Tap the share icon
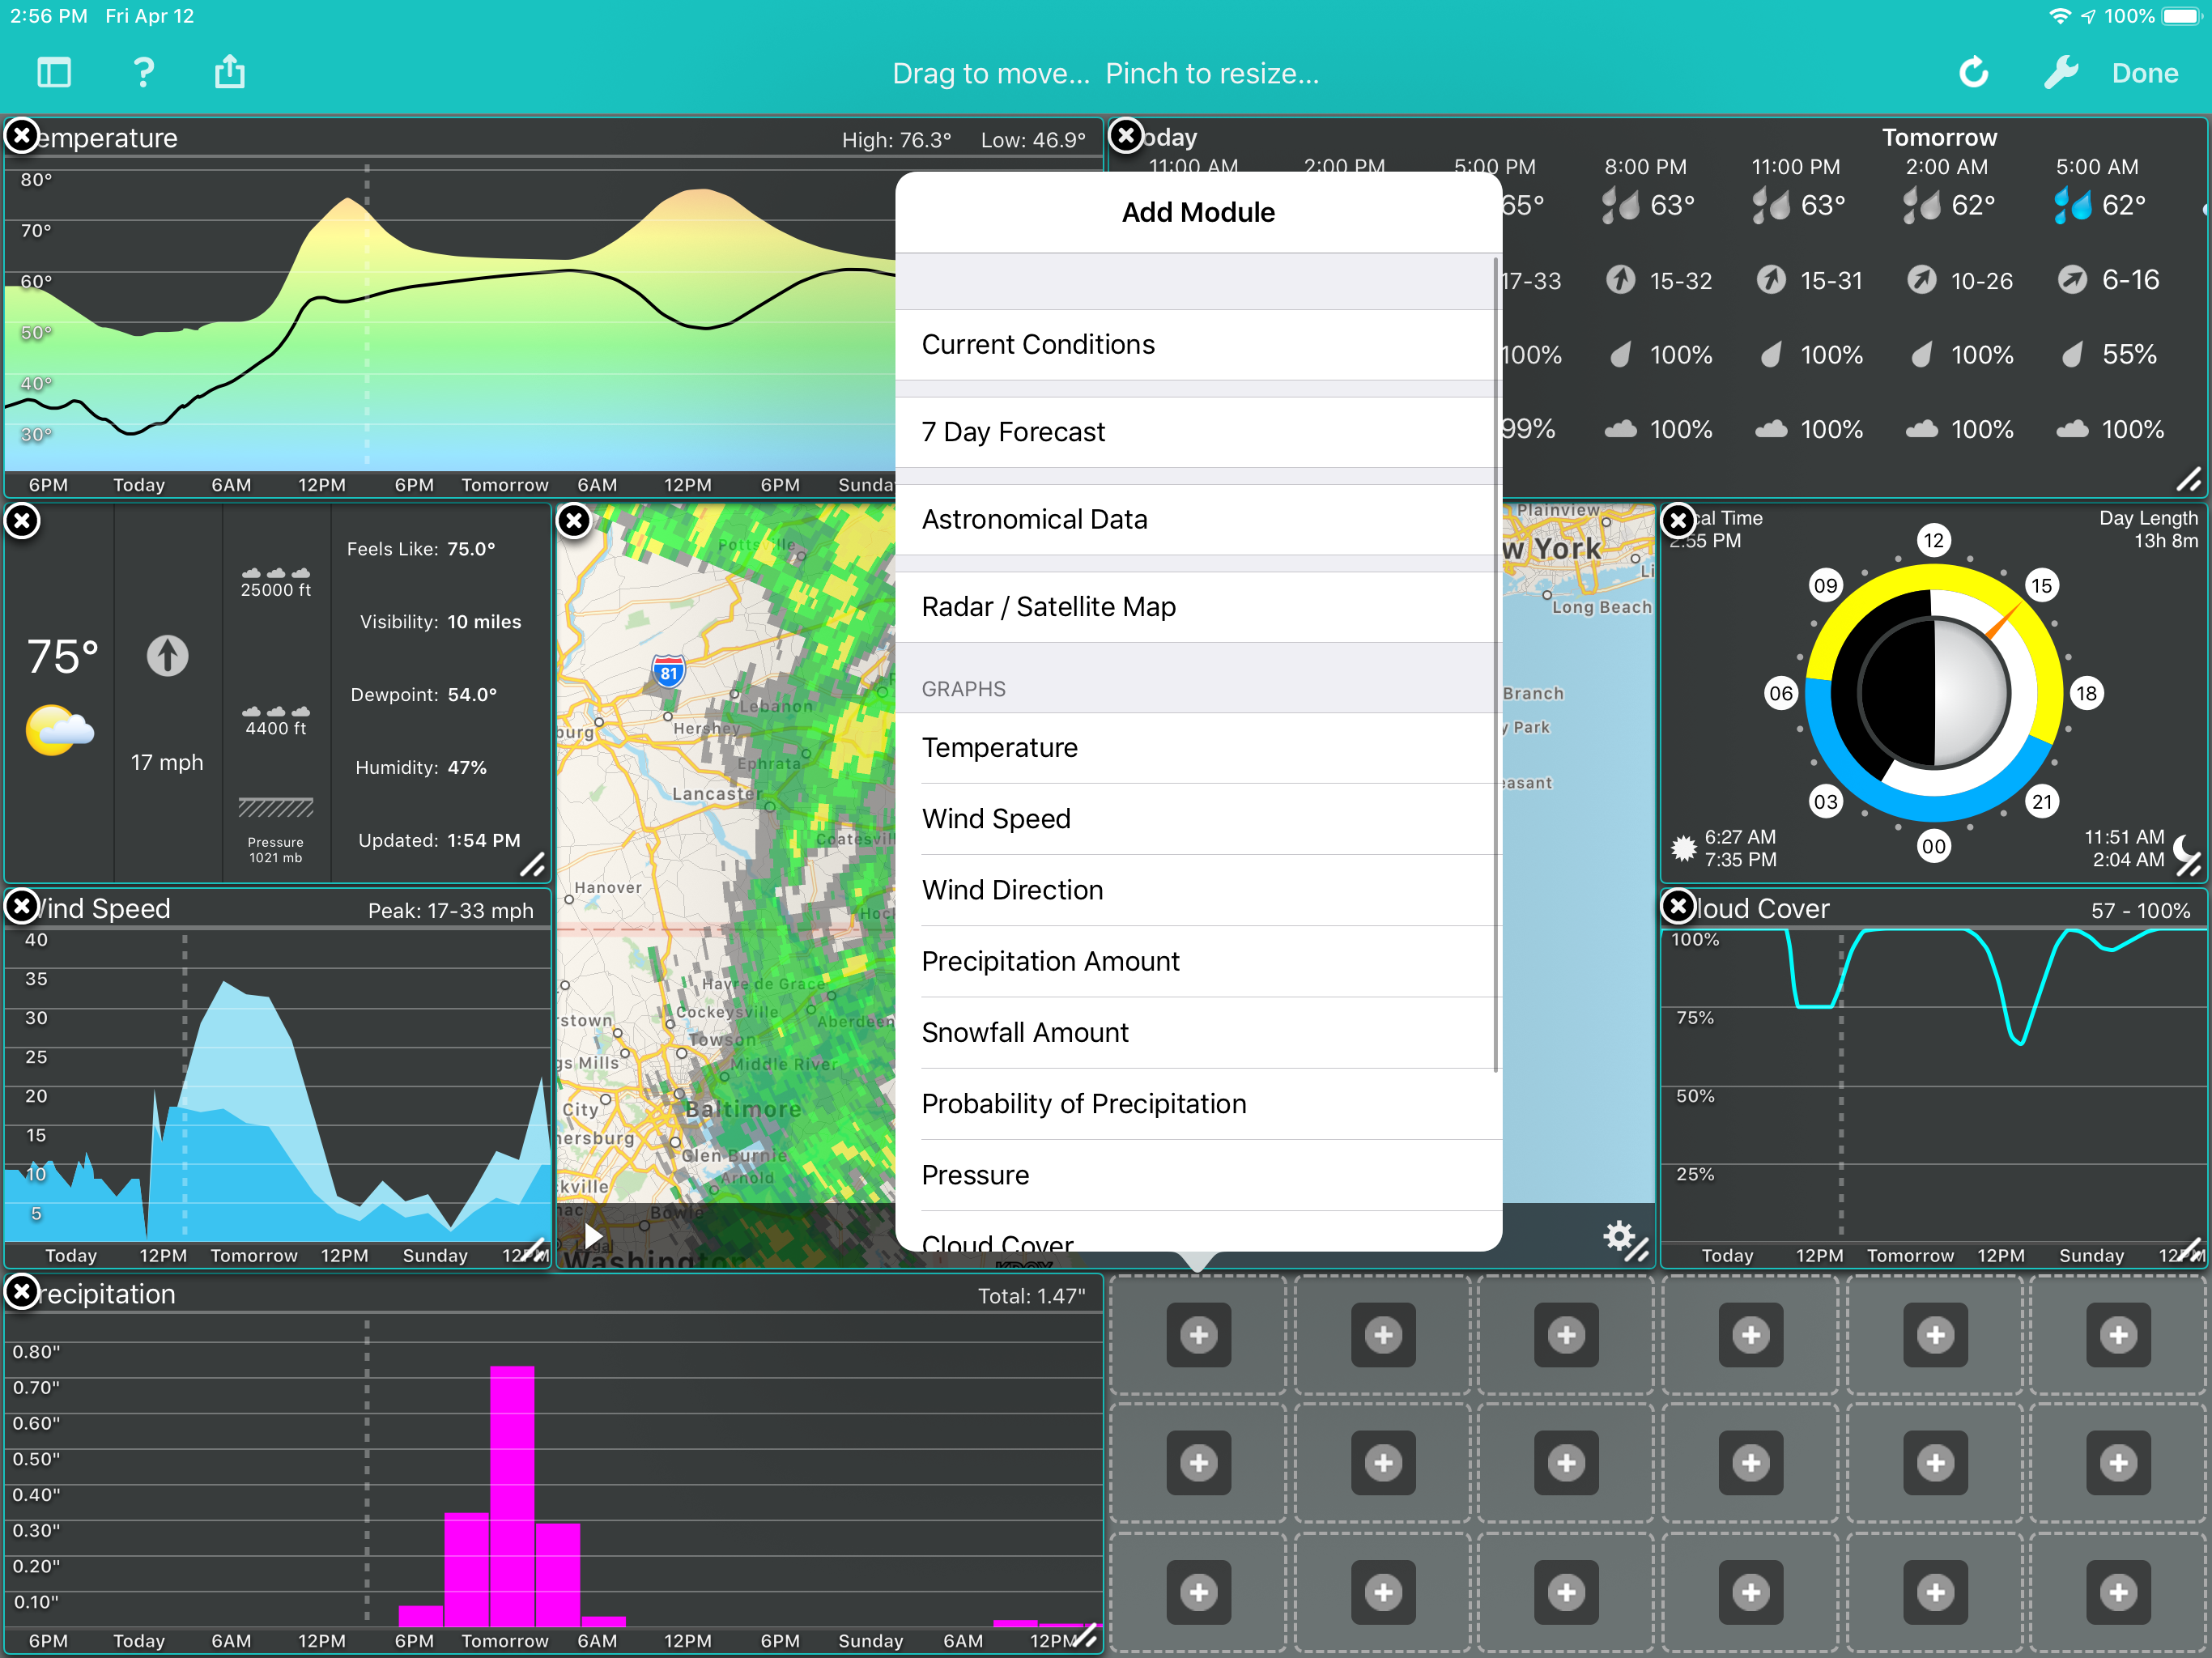2212x1658 pixels. click(230, 71)
